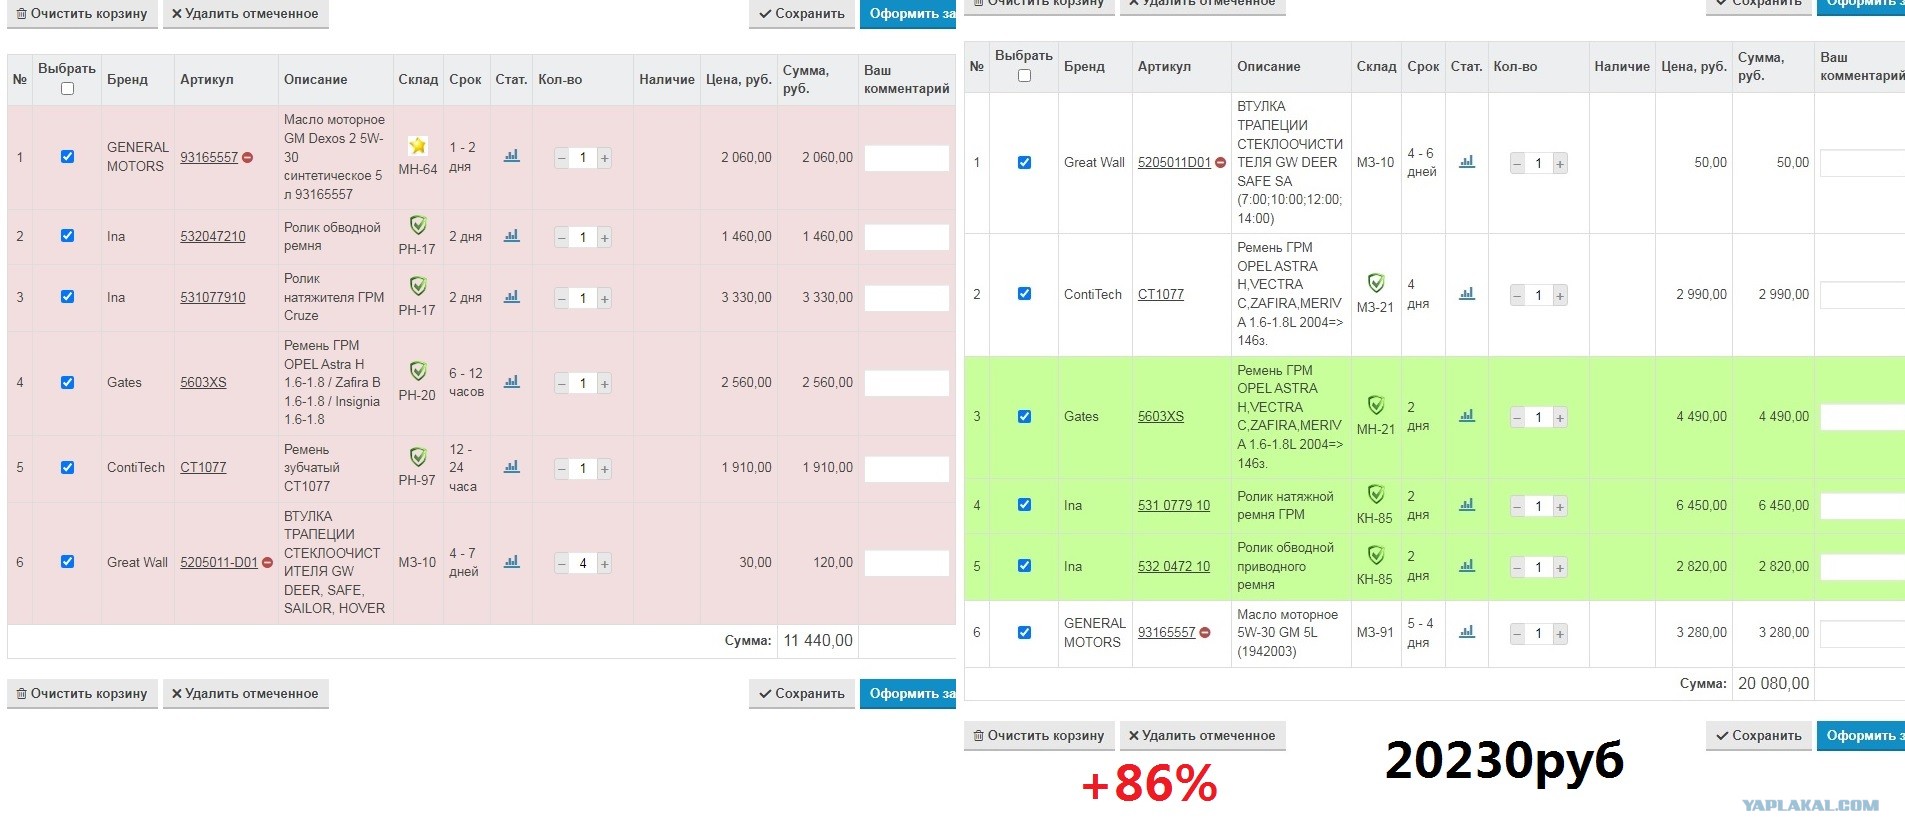The image size is (1905, 835).
Task: Open statistics chart for ContiTech CT1077 in left cart
Action: pyautogui.click(x=511, y=467)
